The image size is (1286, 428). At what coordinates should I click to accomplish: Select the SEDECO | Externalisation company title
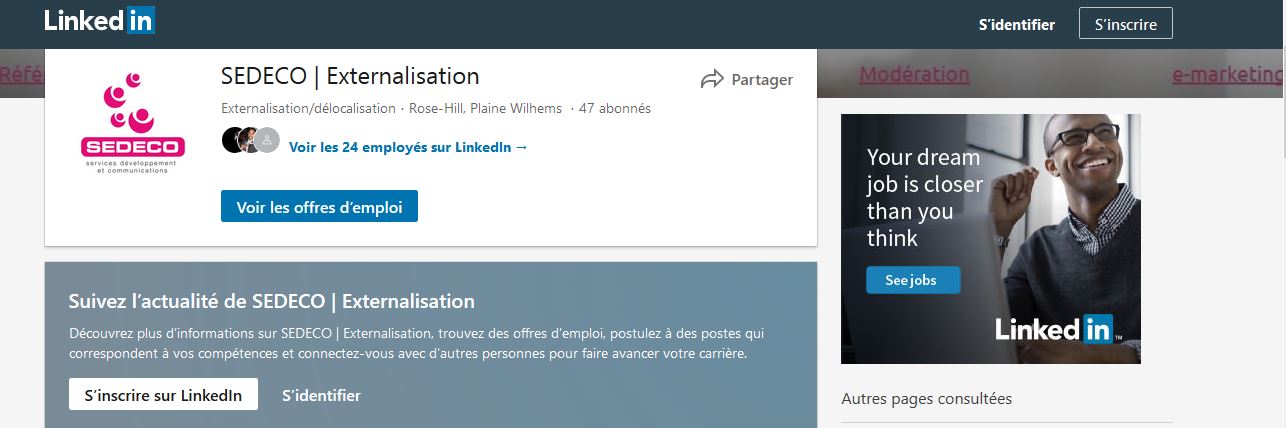click(350, 76)
